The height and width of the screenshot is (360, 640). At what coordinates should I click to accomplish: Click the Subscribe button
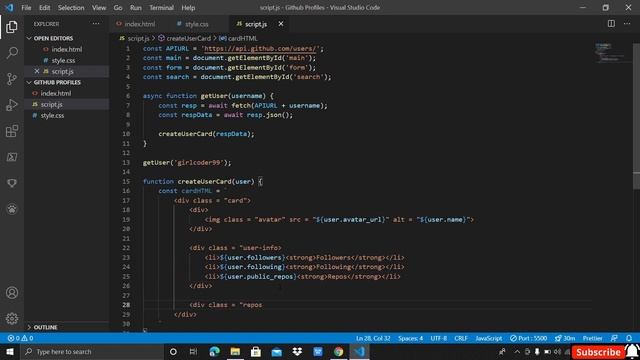pos(598,352)
